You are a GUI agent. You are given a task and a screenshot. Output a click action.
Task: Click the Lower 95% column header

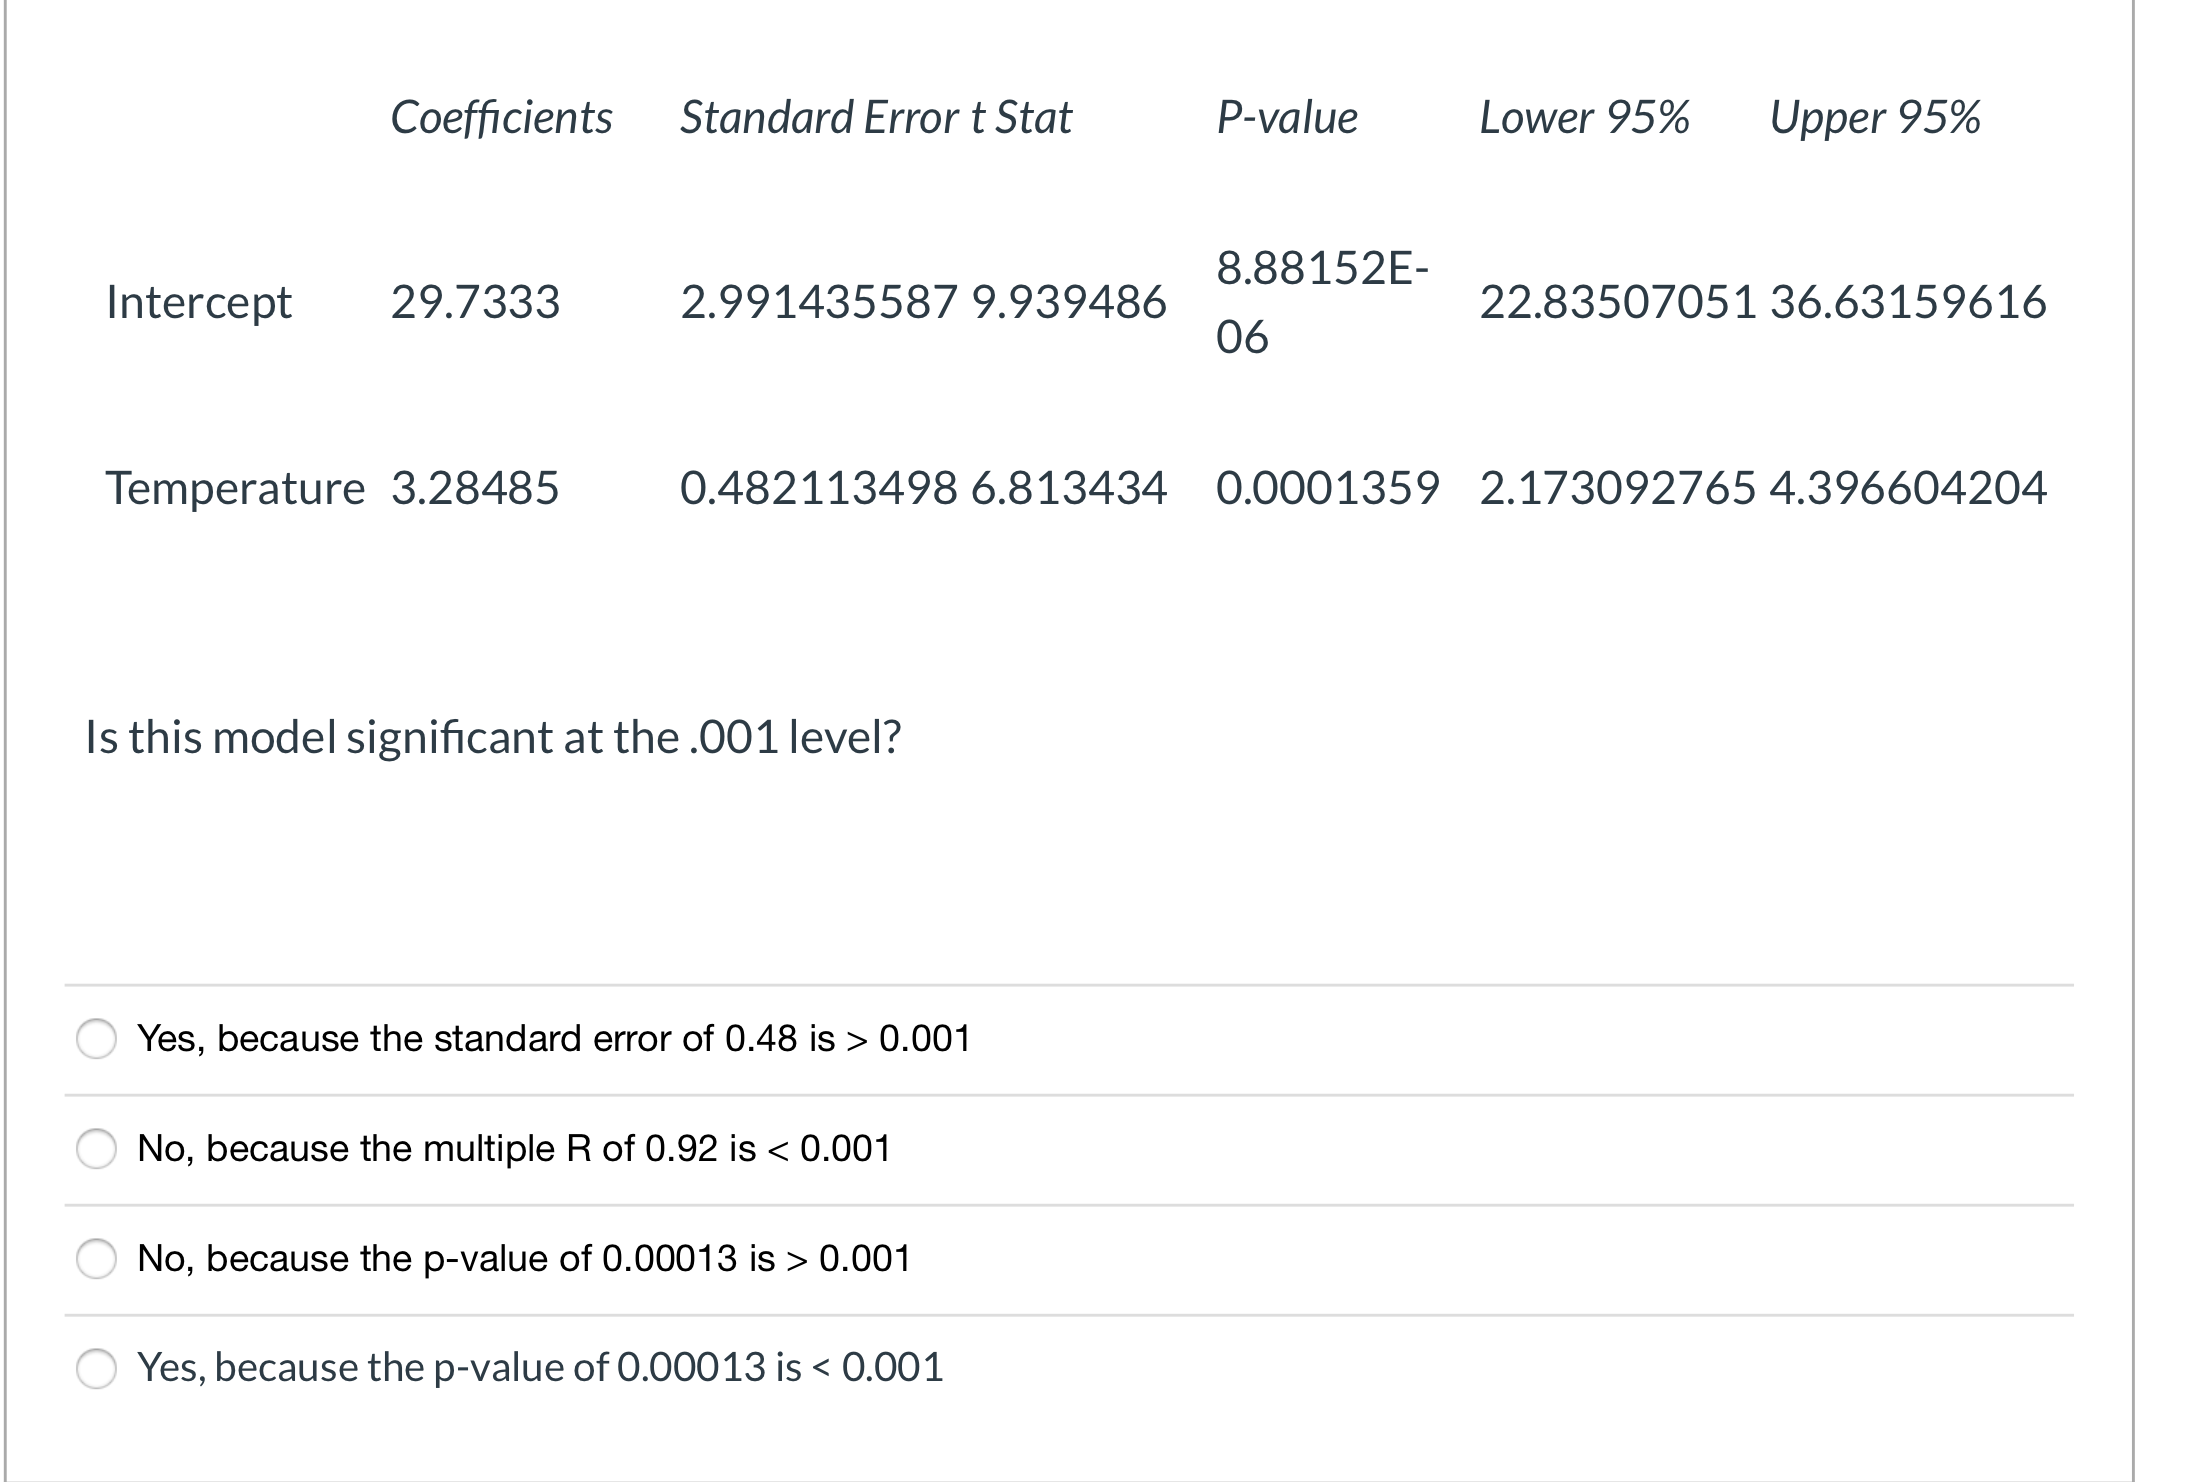coord(1584,118)
